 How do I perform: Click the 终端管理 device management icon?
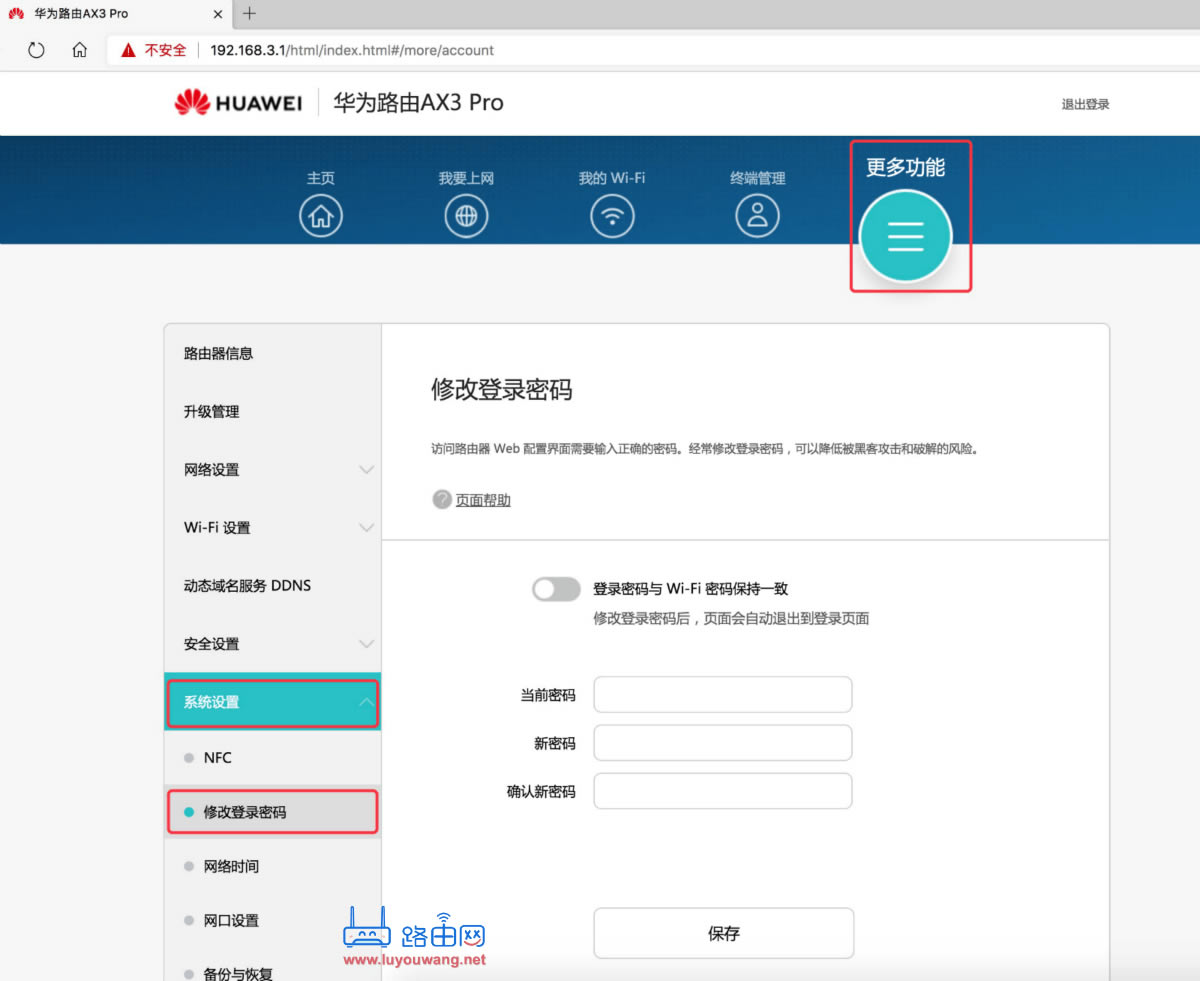[757, 214]
